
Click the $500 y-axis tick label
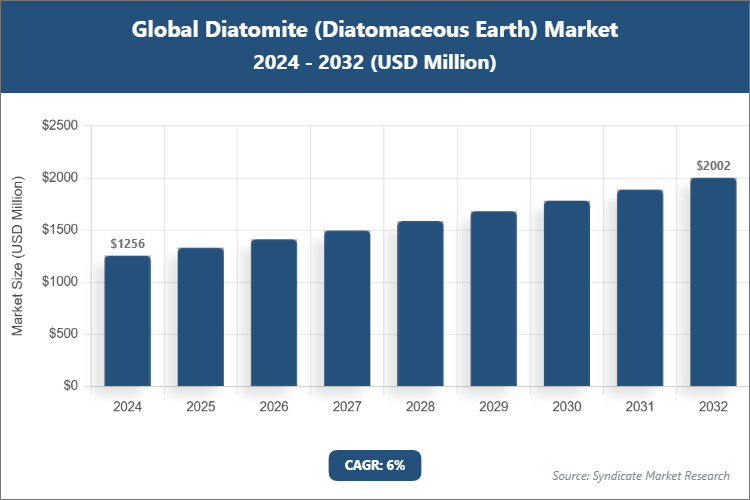point(63,333)
